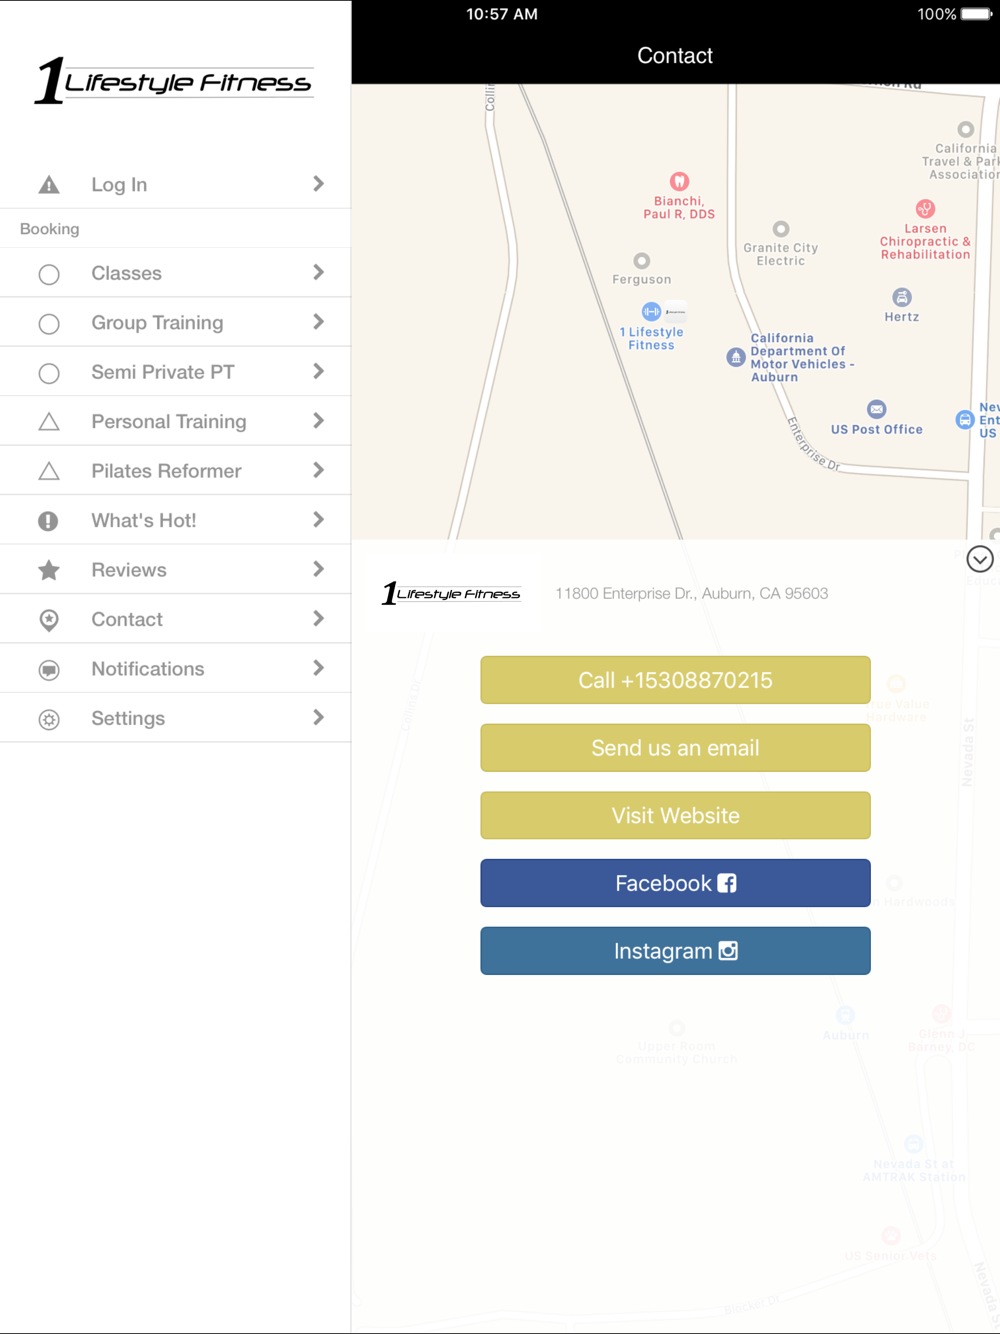The width and height of the screenshot is (1000, 1334).
Task: Click the battery indicator in status bar
Action: click(x=976, y=14)
